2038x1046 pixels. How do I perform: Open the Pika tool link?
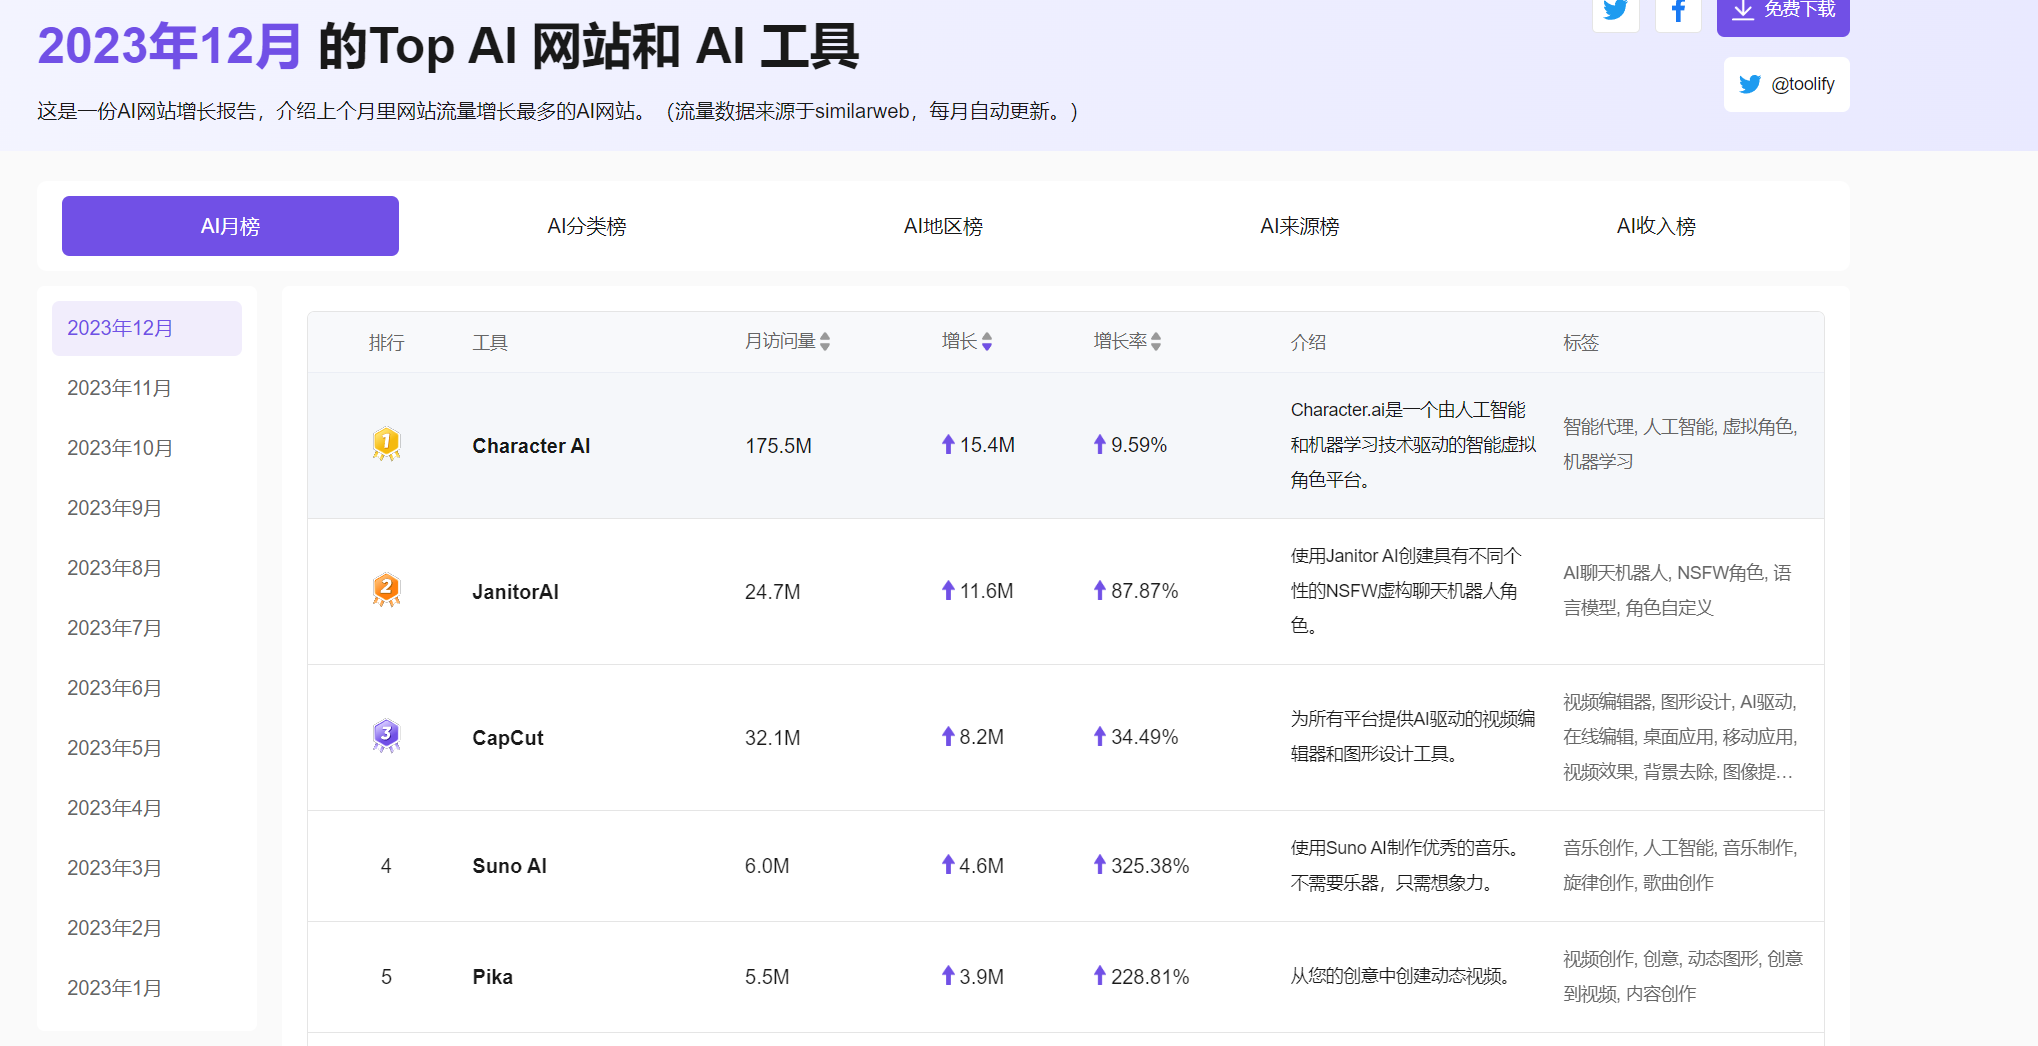[492, 977]
